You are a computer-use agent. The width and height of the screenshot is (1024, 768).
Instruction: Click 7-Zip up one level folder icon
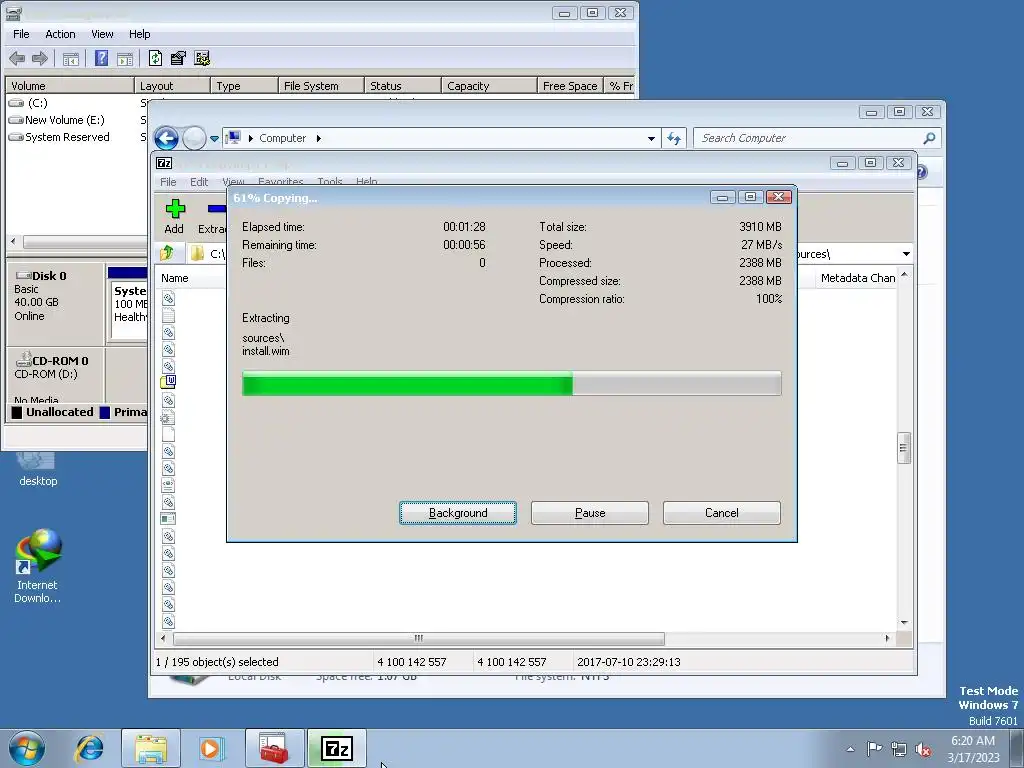click(167, 253)
